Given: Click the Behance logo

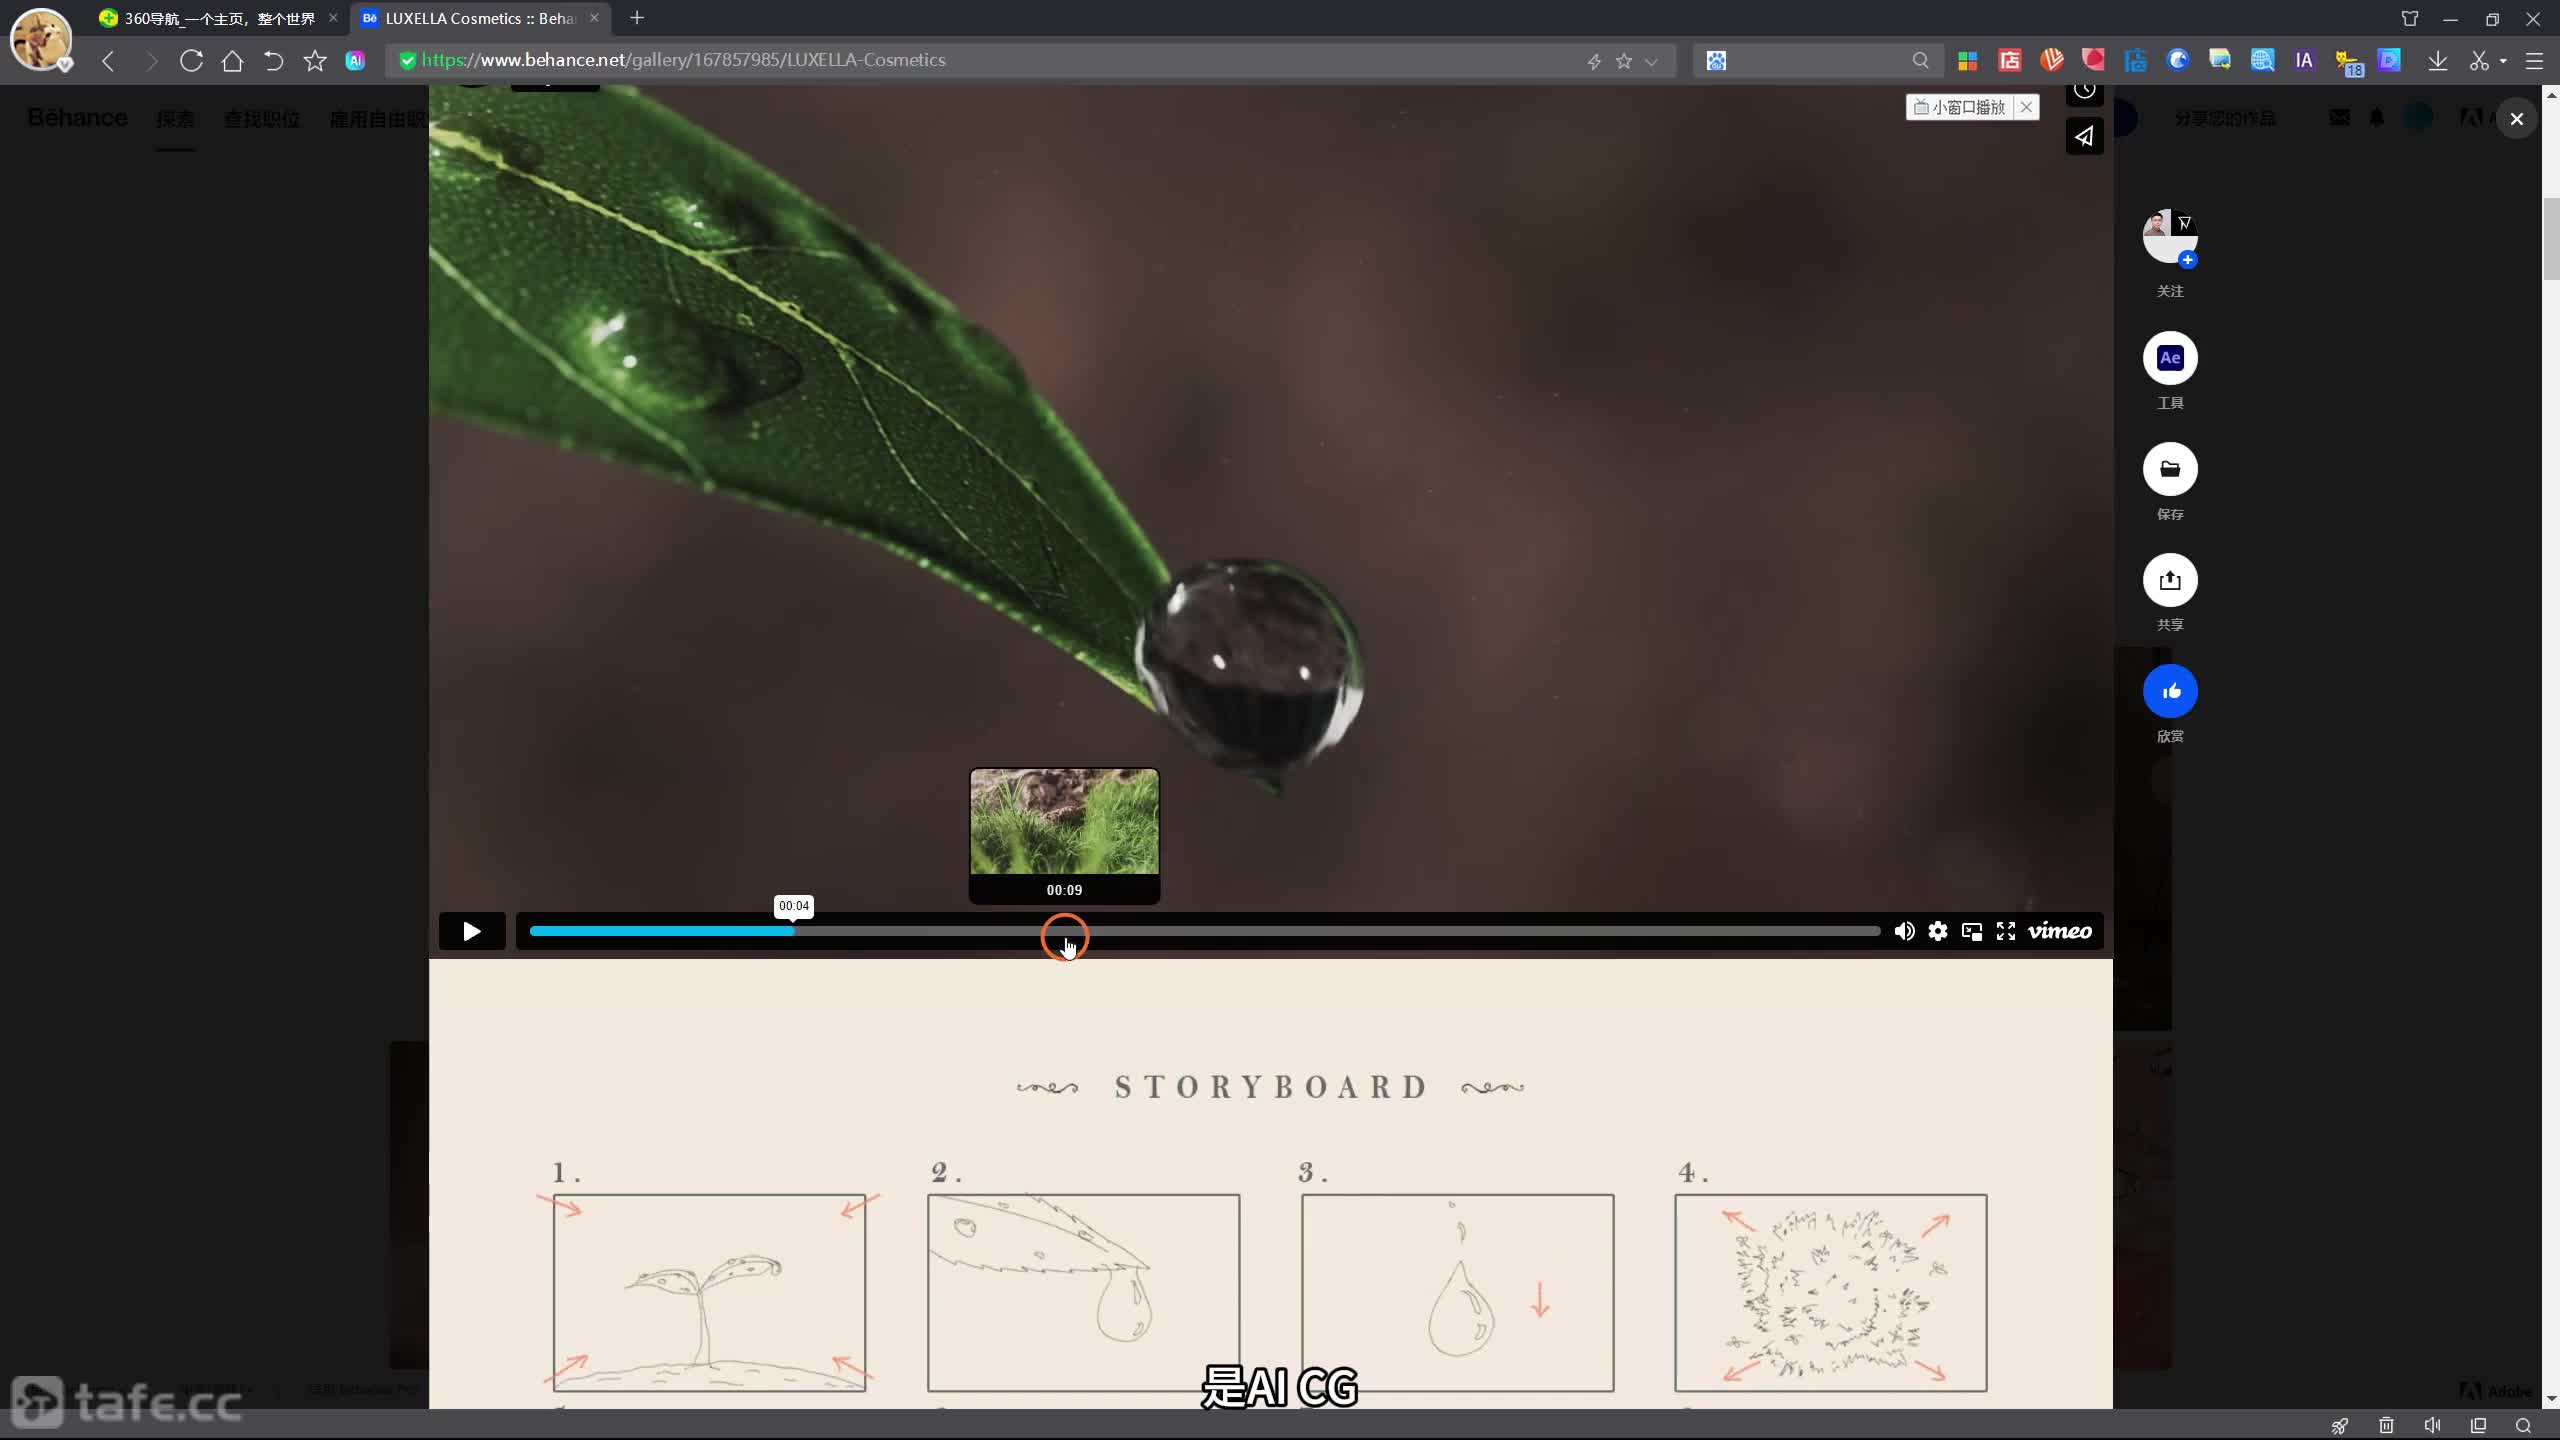Looking at the screenshot, I should click(x=77, y=118).
